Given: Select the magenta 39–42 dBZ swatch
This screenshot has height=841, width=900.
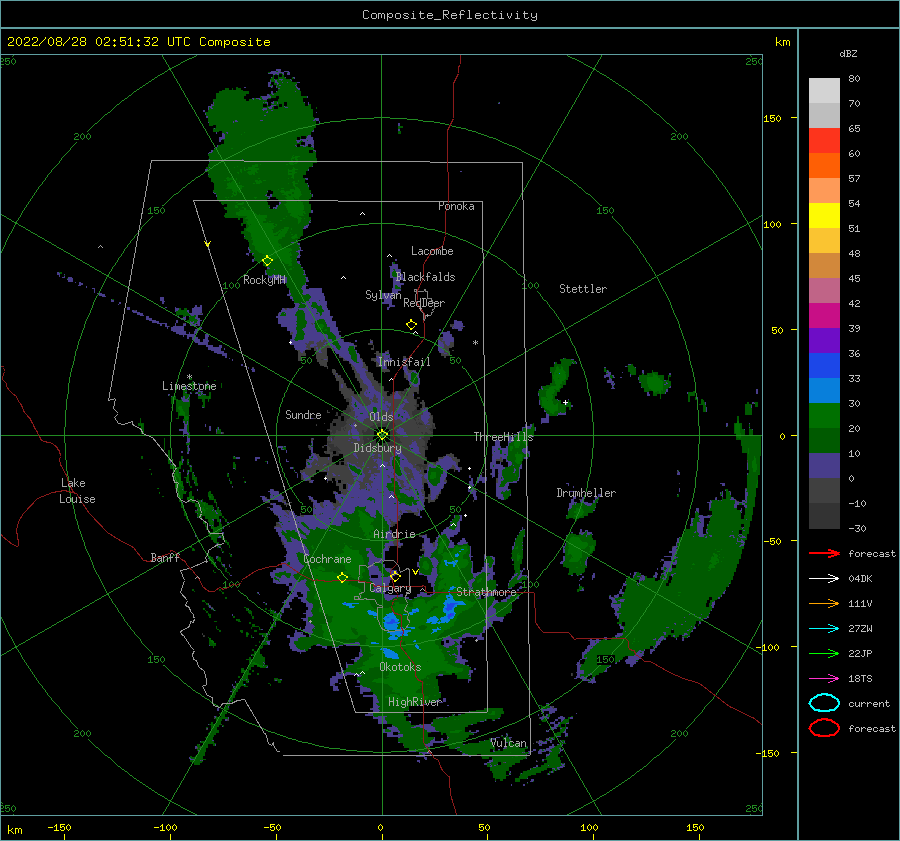Looking at the screenshot, I should point(824,316).
